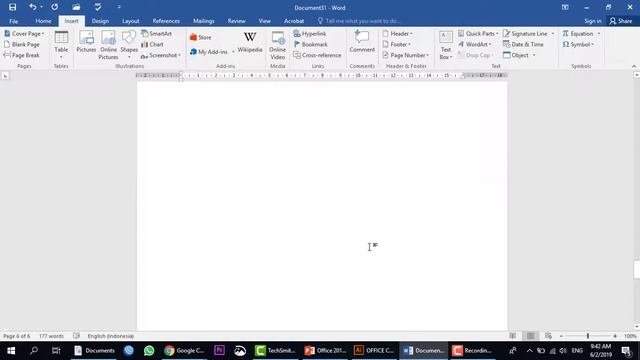
Task: Open the References tab
Action: [166, 21]
